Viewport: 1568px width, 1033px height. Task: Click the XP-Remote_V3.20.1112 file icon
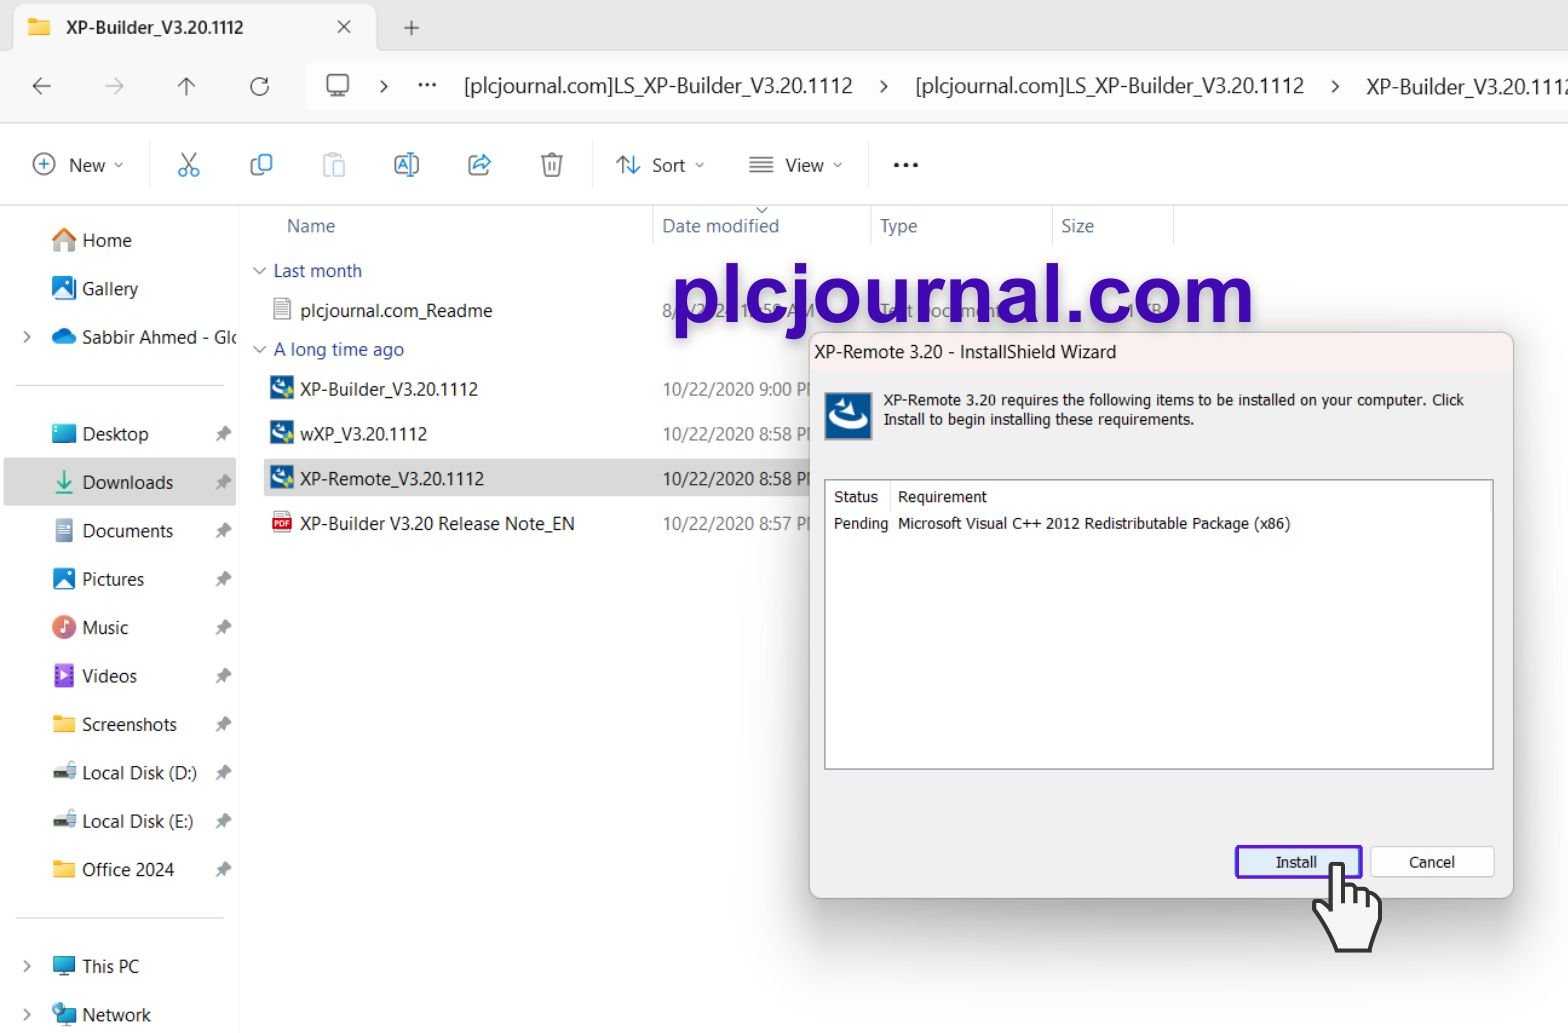[282, 478]
